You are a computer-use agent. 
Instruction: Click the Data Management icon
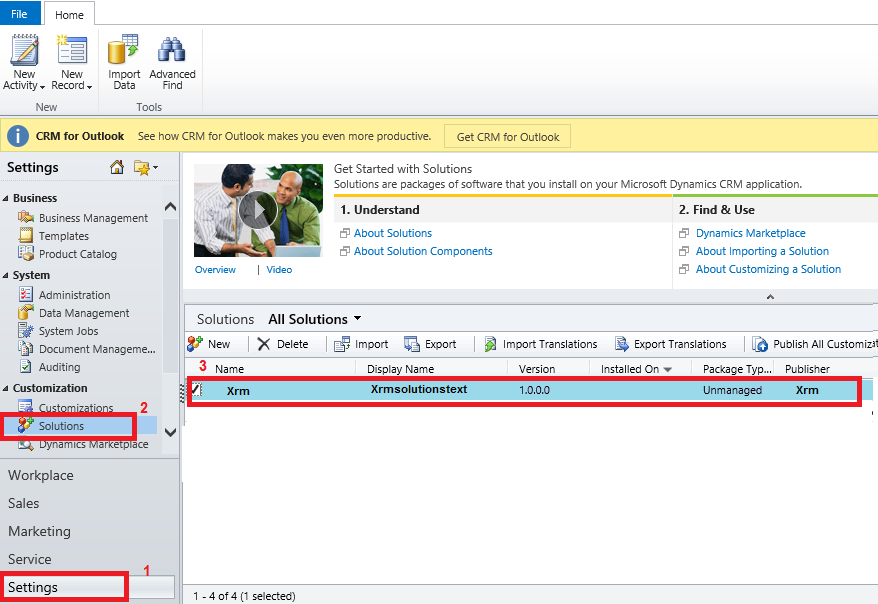pos(26,312)
